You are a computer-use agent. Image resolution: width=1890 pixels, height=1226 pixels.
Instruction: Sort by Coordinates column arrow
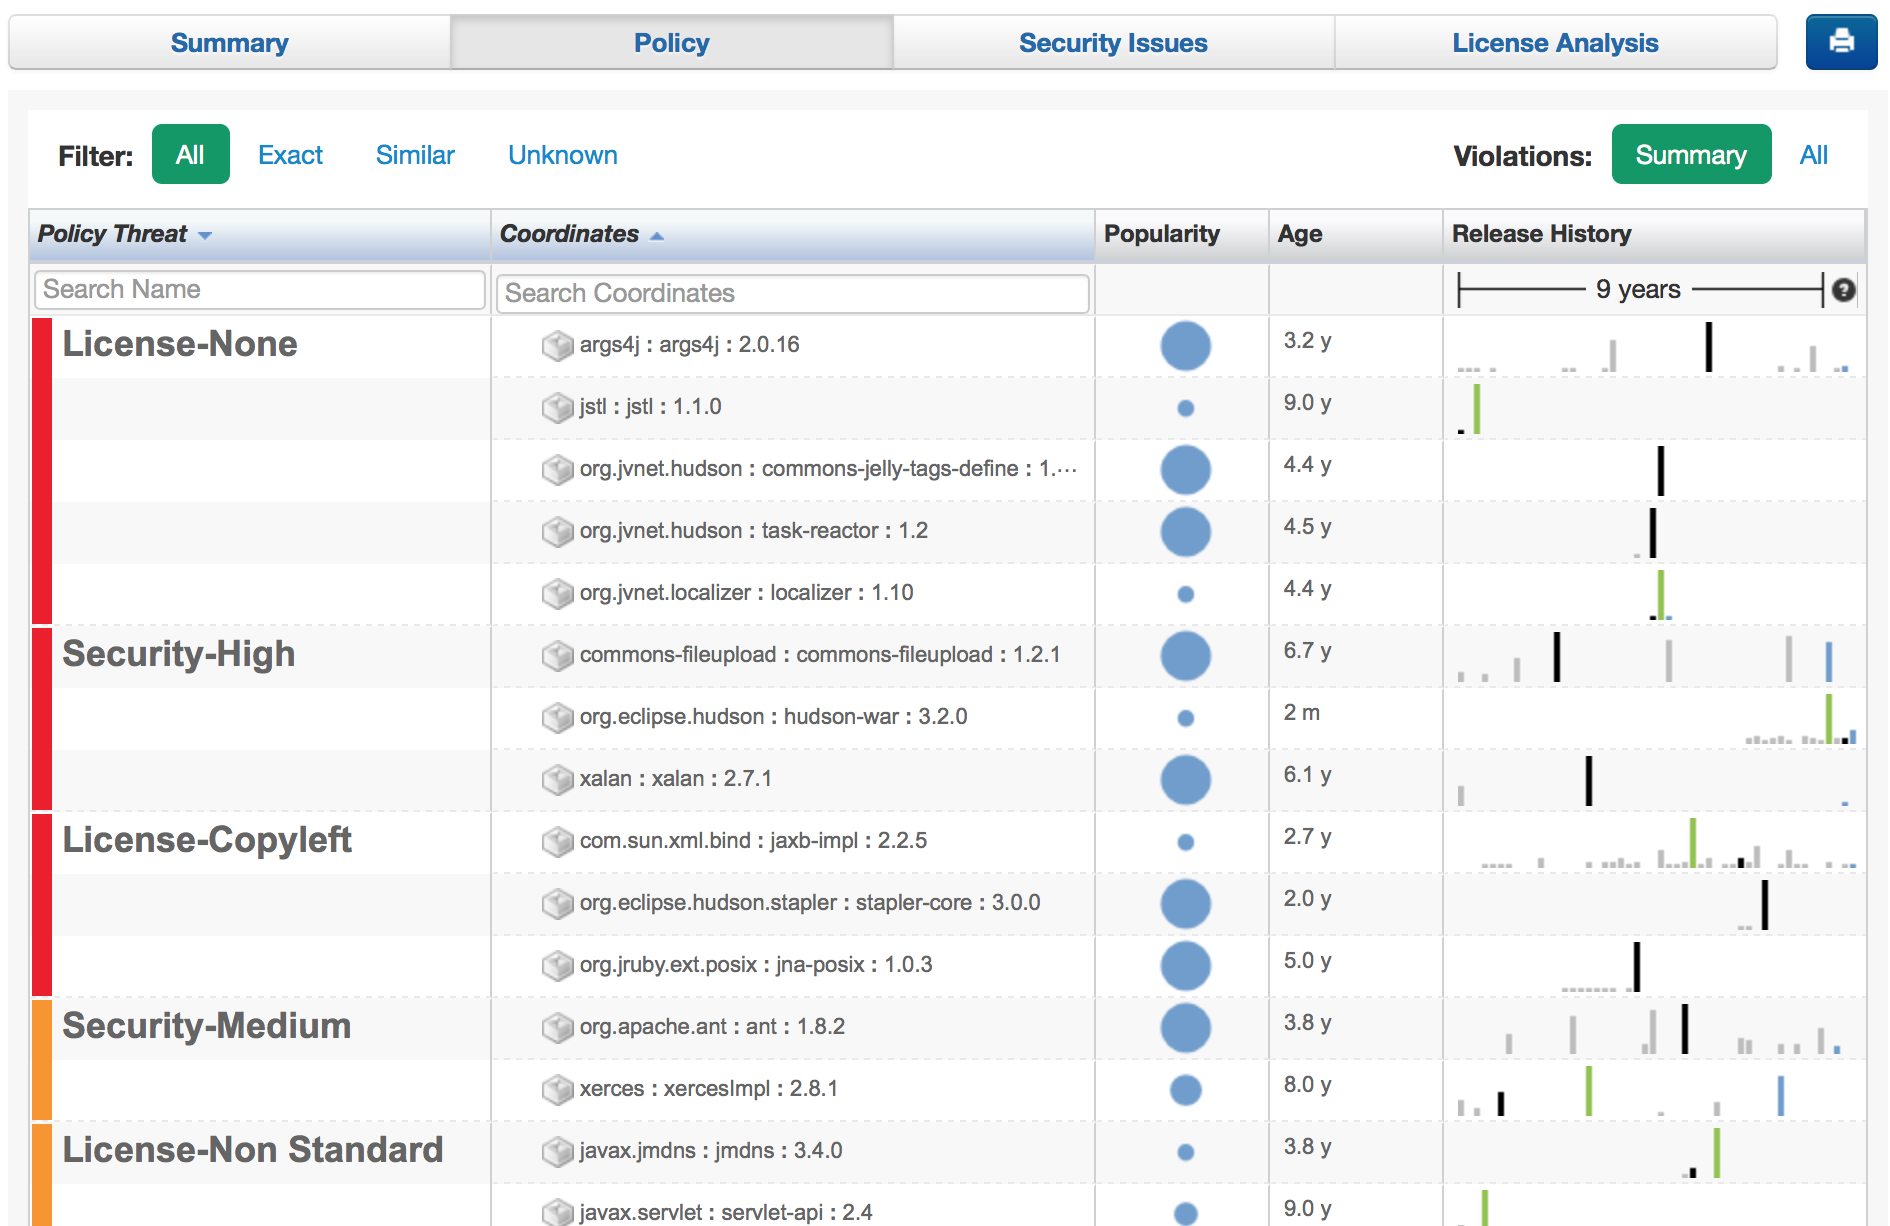[657, 236]
